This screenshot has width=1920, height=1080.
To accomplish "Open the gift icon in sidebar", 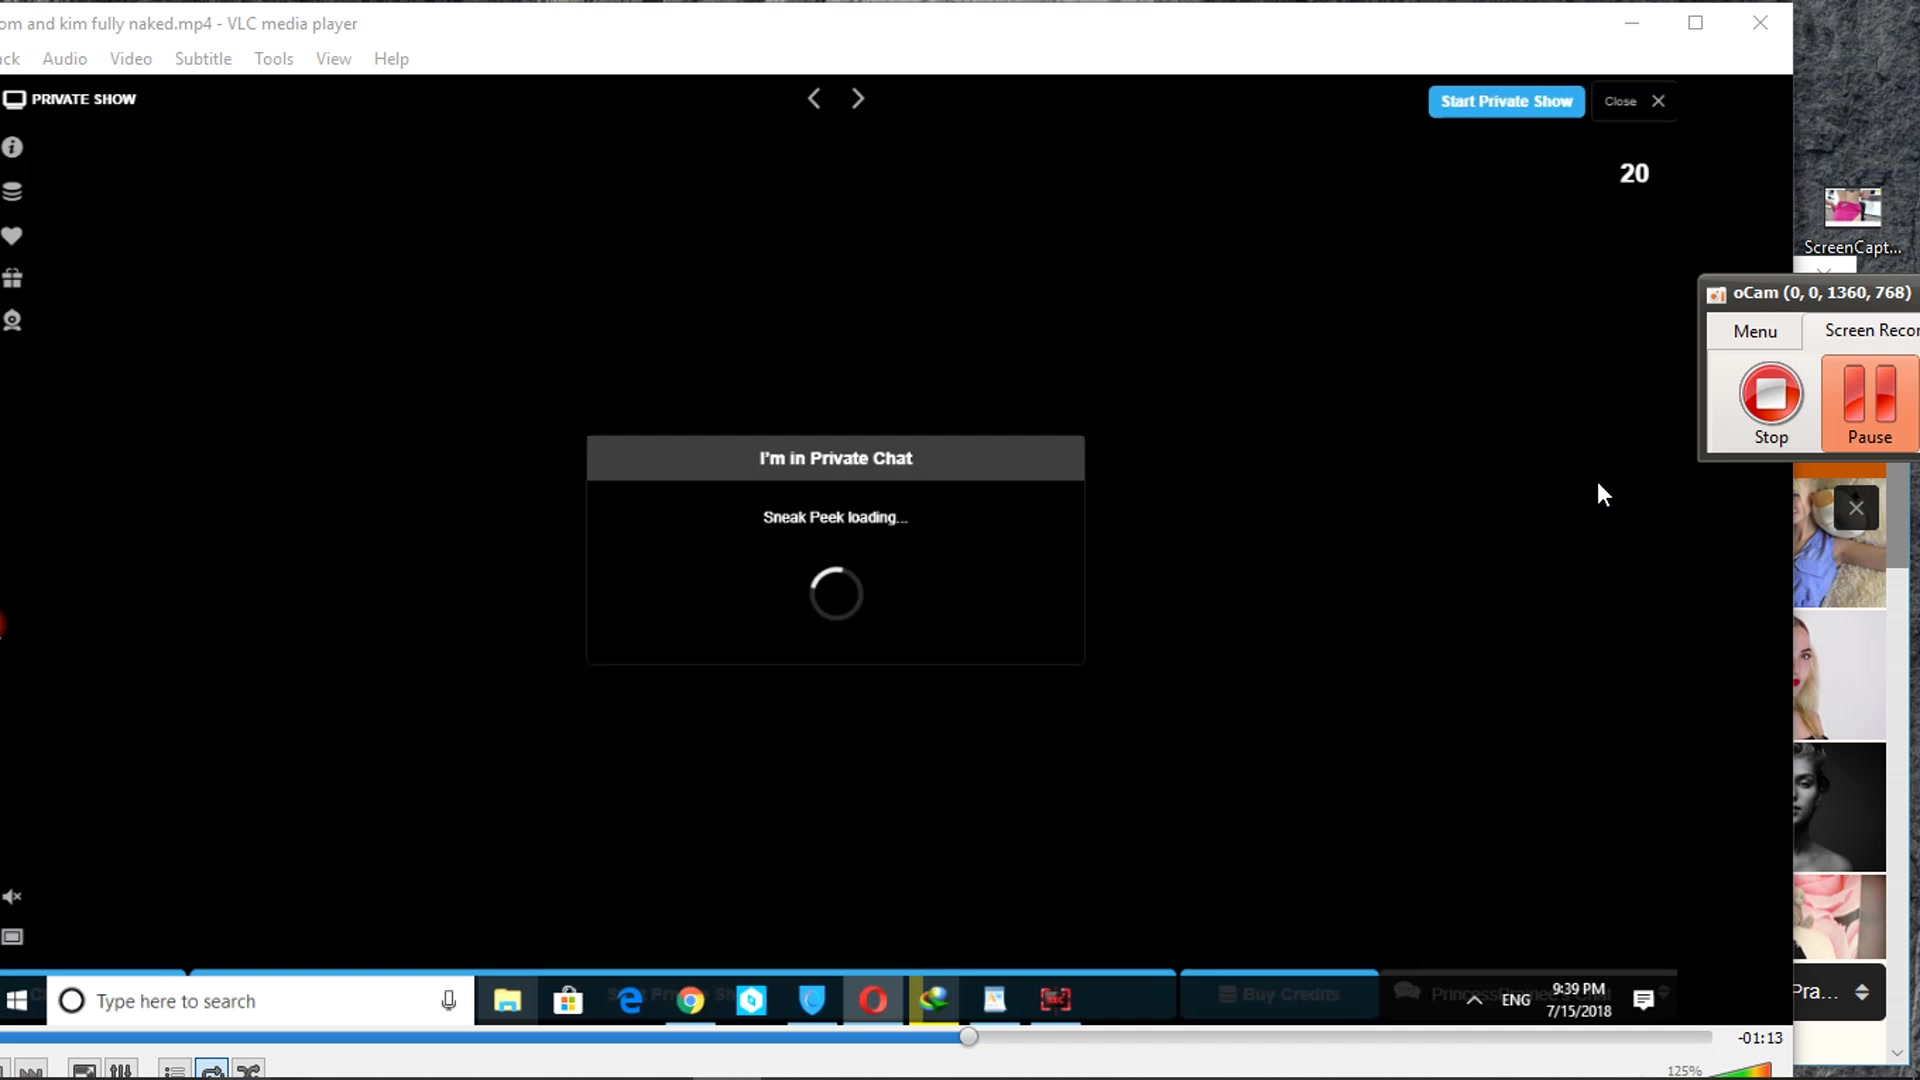I will click(12, 278).
